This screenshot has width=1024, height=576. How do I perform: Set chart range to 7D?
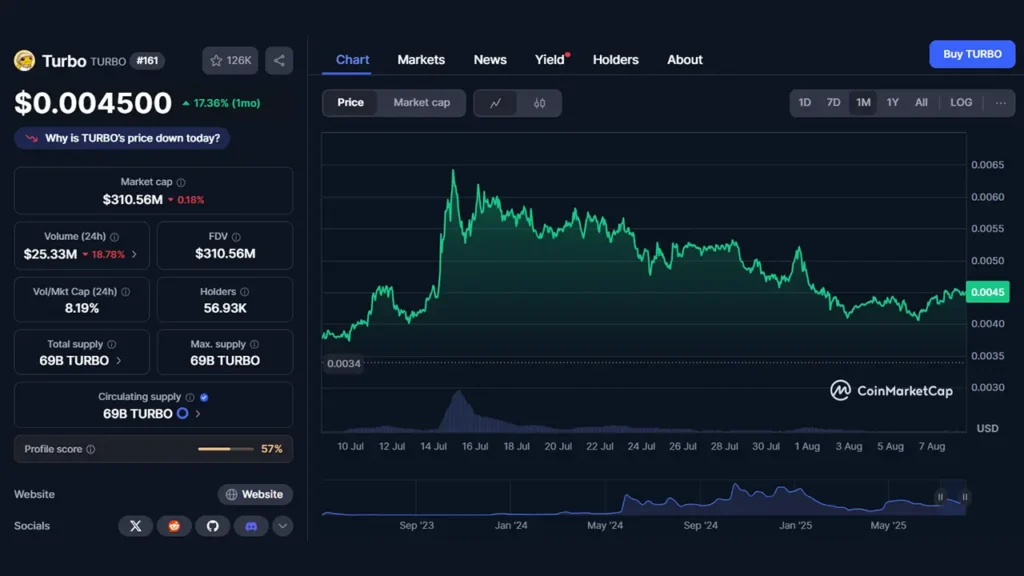tap(833, 103)
